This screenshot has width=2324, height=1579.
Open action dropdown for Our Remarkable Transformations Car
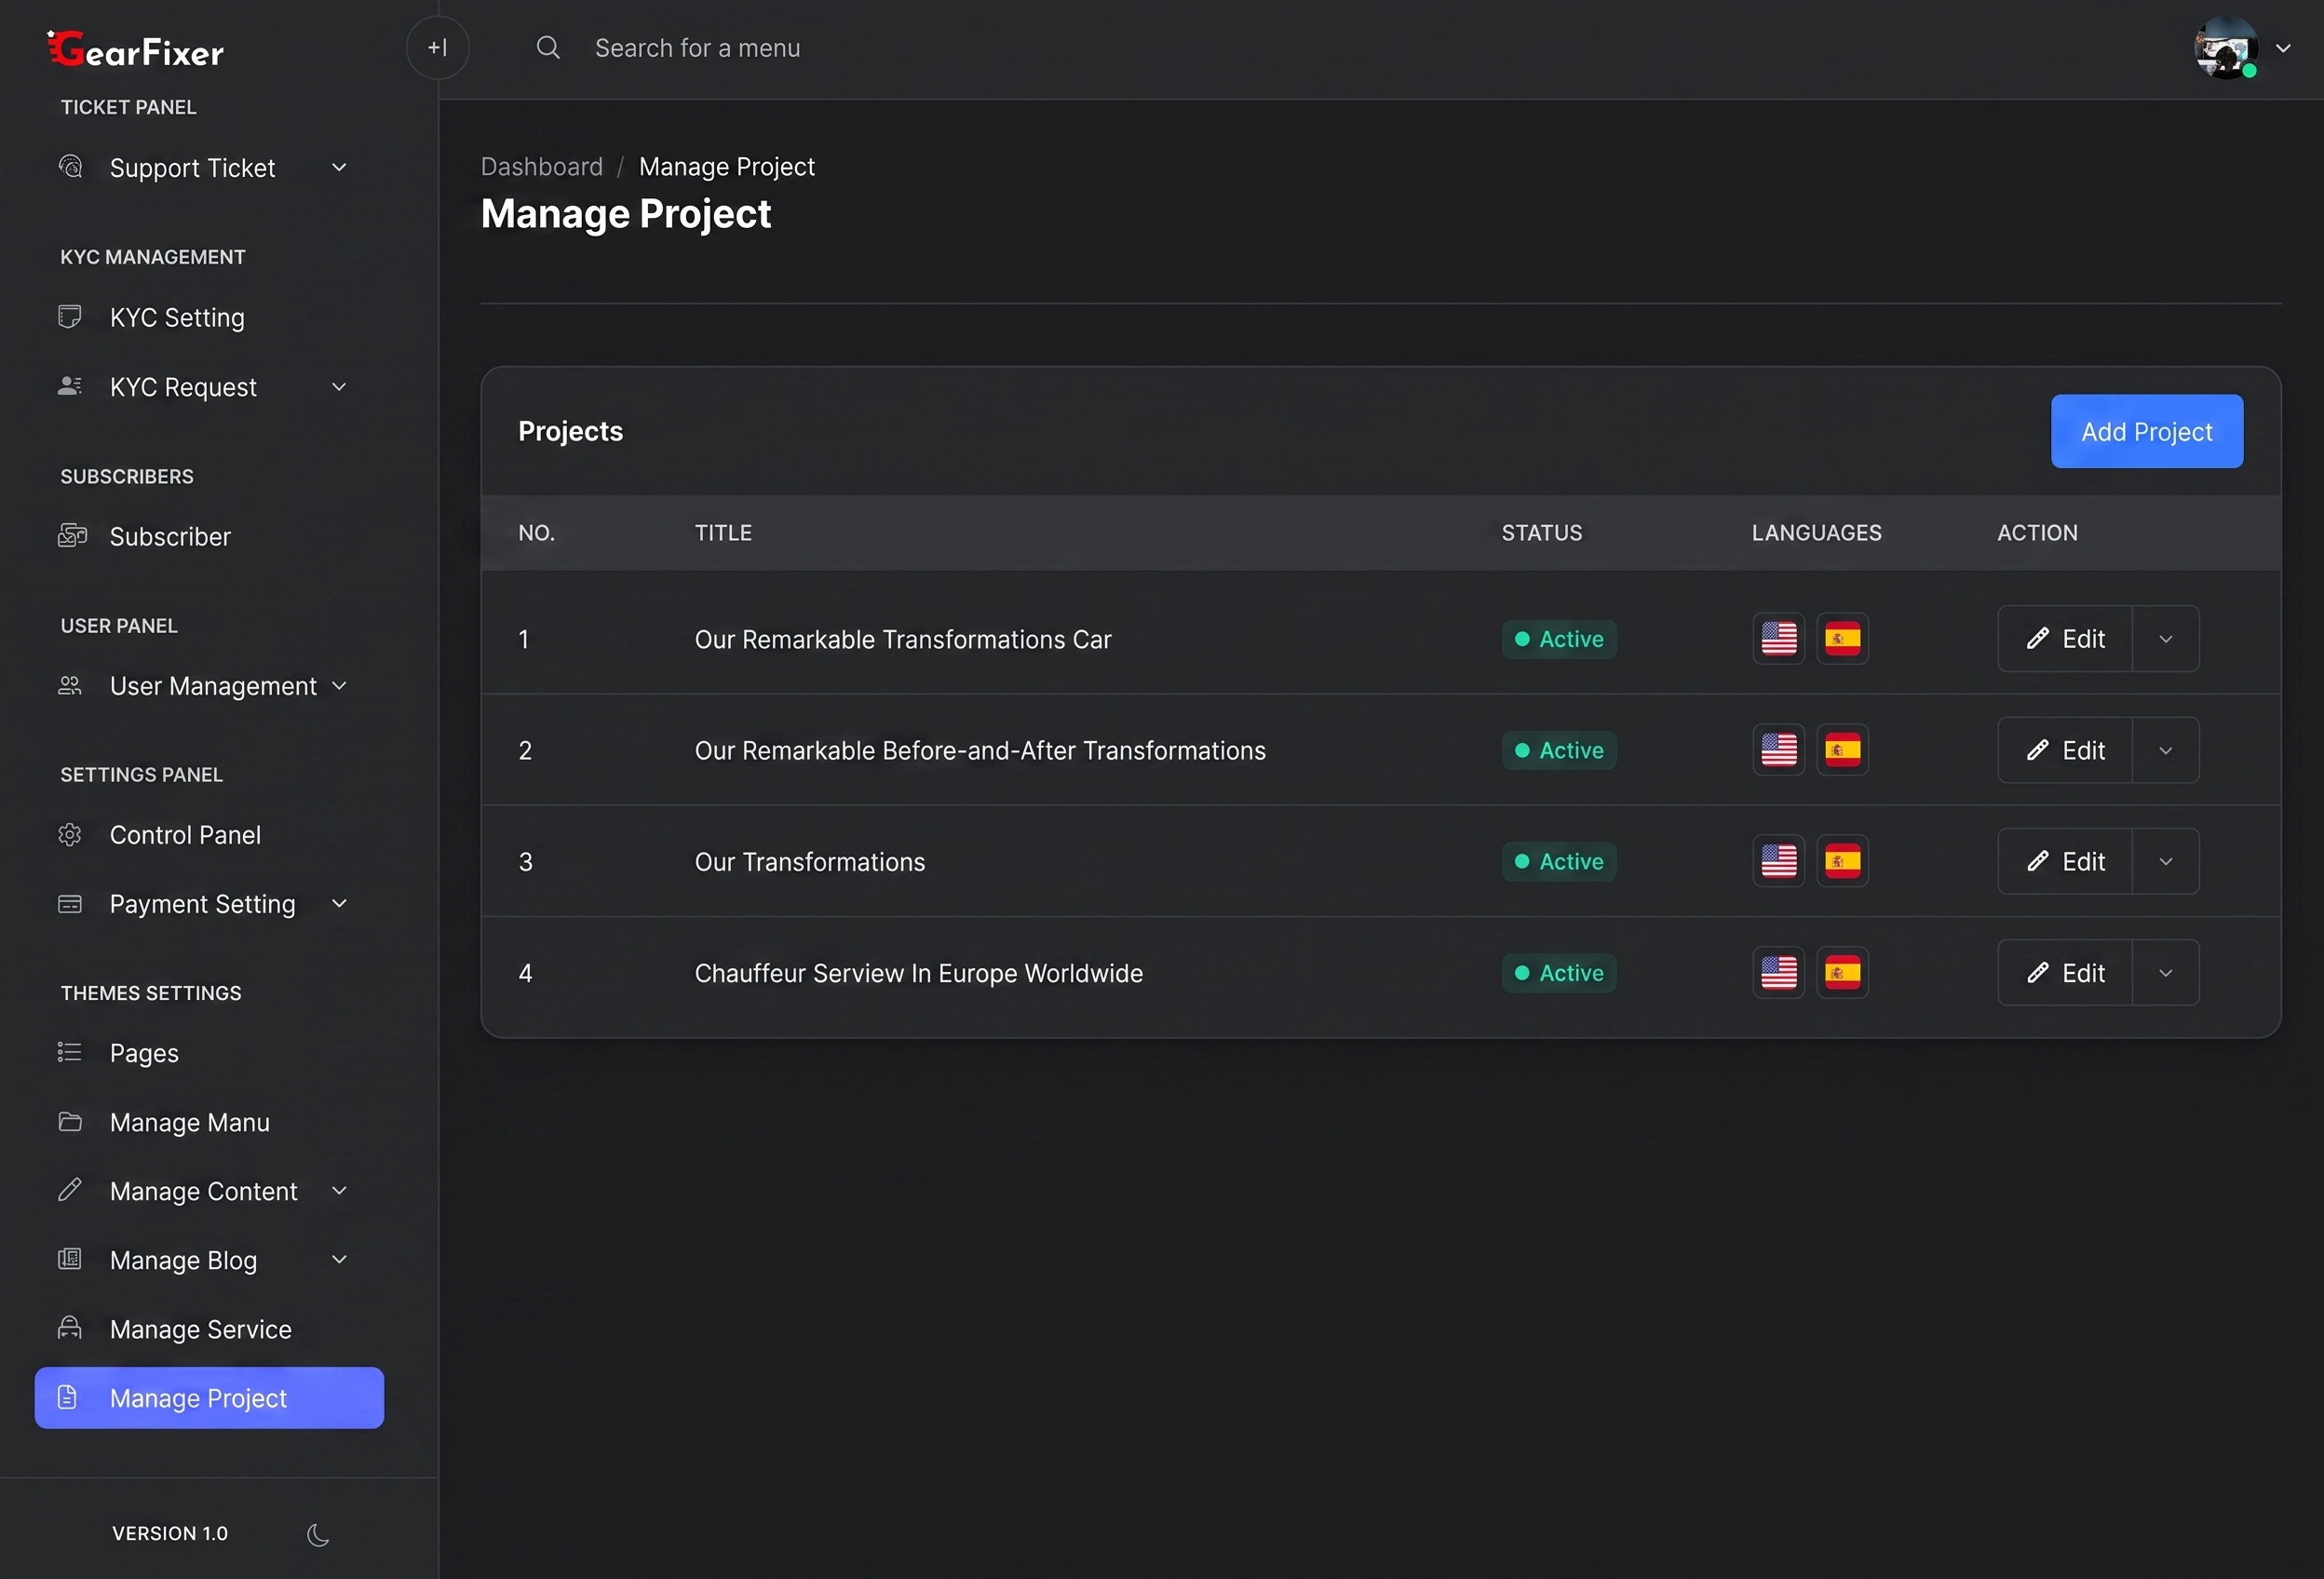point(2166,639)
